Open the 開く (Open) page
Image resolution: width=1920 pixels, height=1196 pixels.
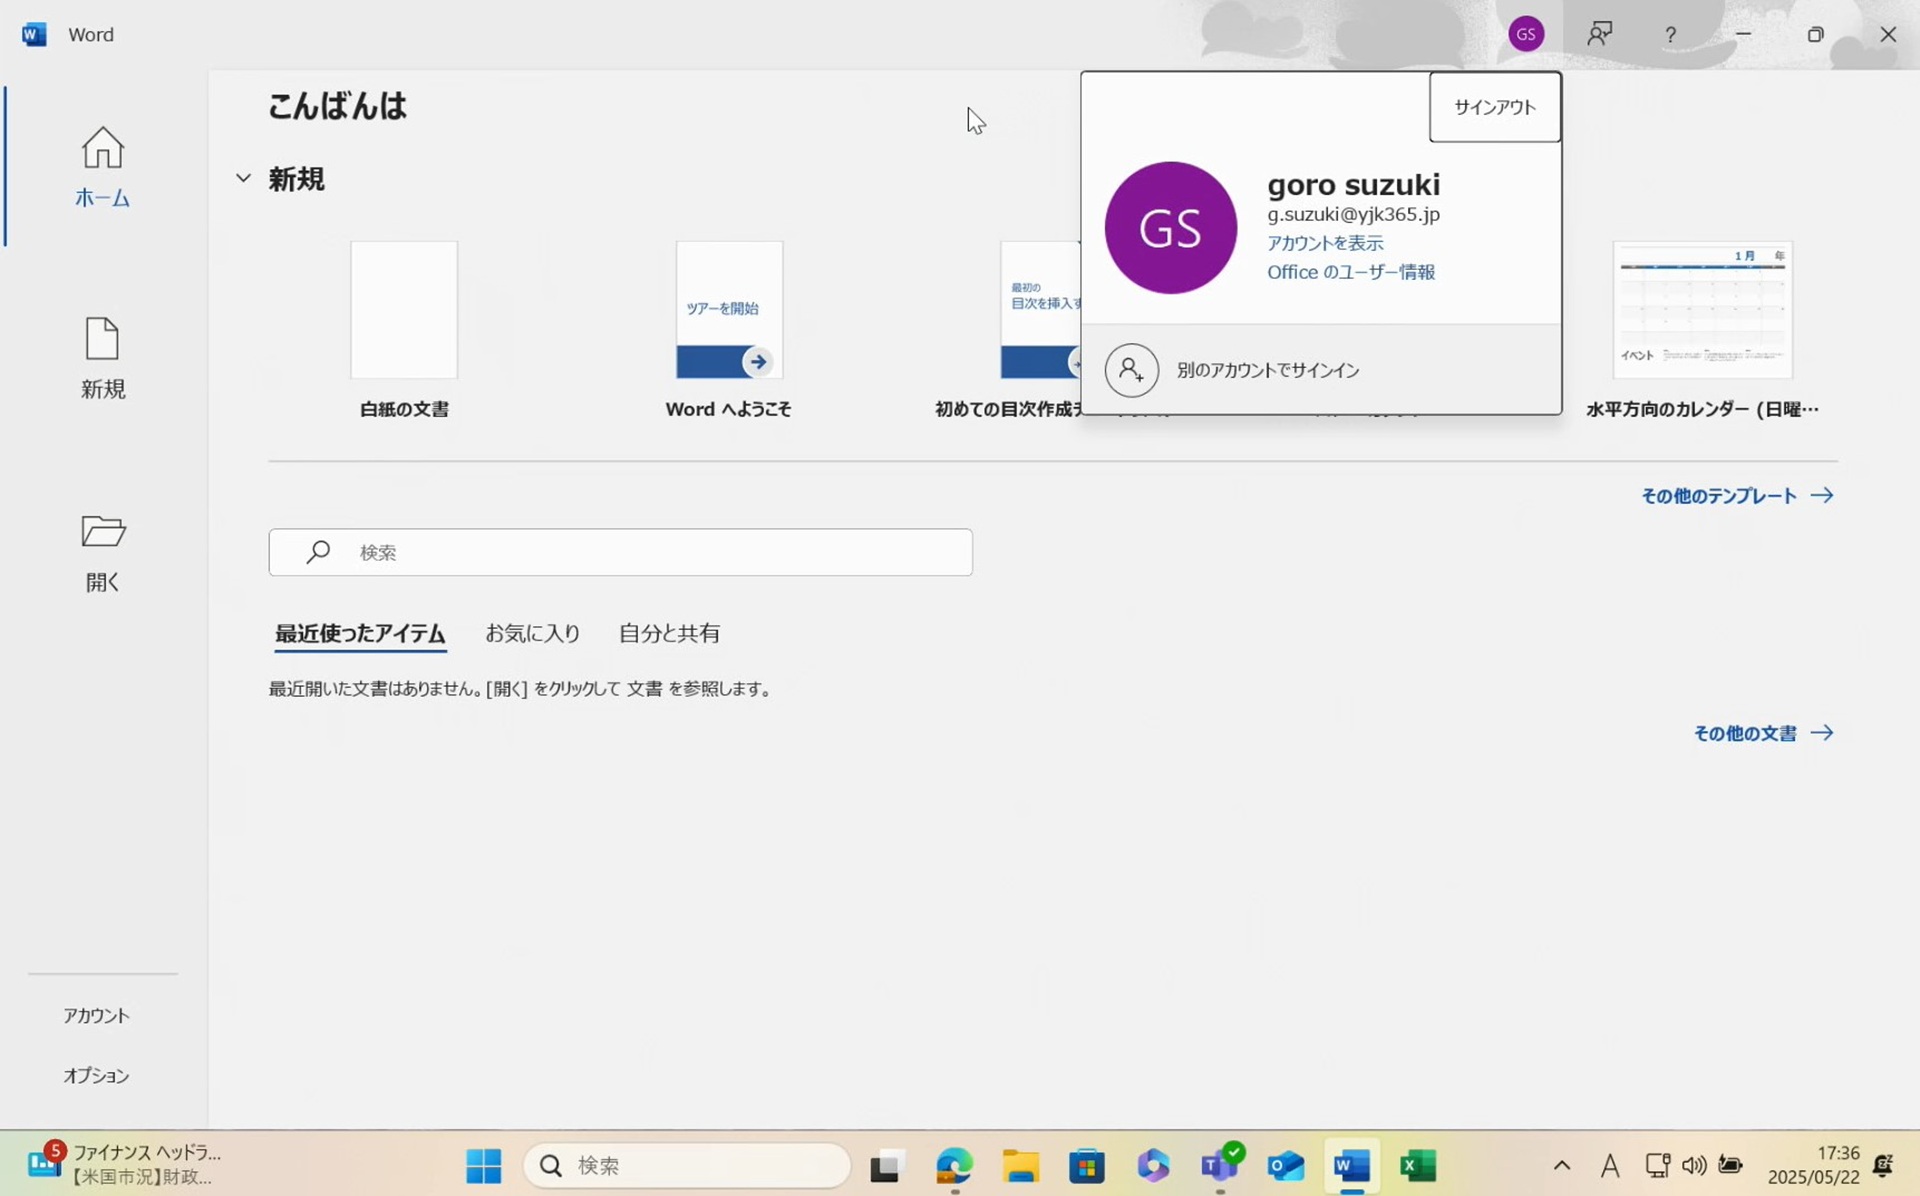coord(102,553)
